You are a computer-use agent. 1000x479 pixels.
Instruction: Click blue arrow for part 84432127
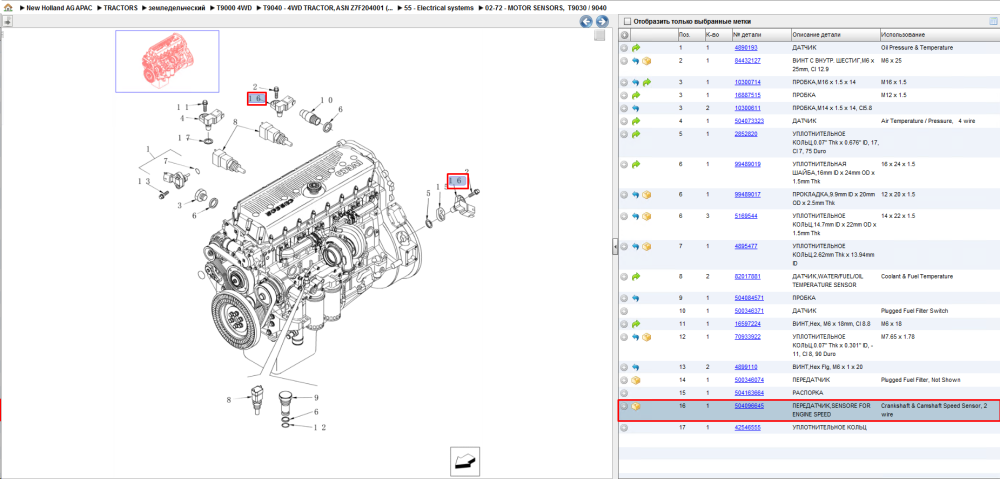(636, 61)
